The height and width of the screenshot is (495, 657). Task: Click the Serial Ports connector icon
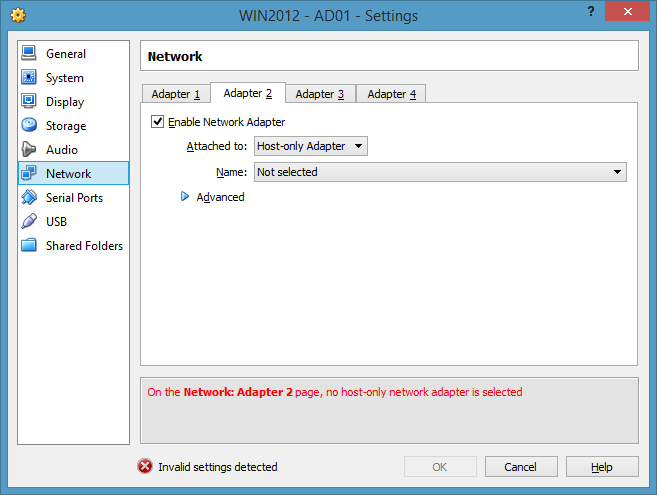pos(29,198)
